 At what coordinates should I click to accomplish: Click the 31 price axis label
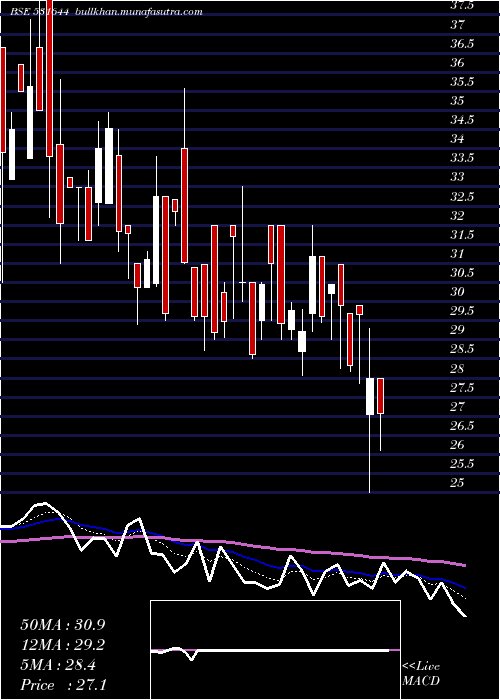(457, 254)
